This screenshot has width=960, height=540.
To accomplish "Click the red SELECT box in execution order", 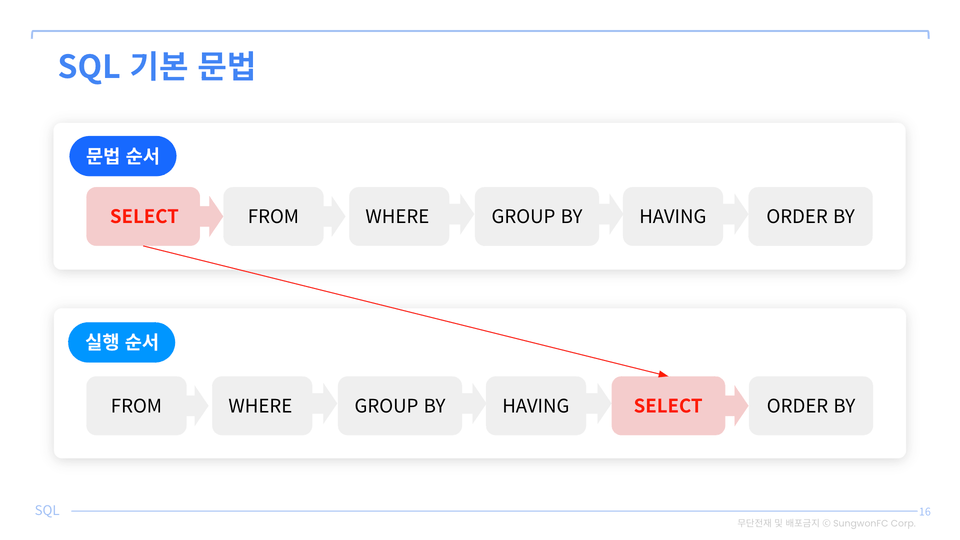I will click(x=668, y=406).
